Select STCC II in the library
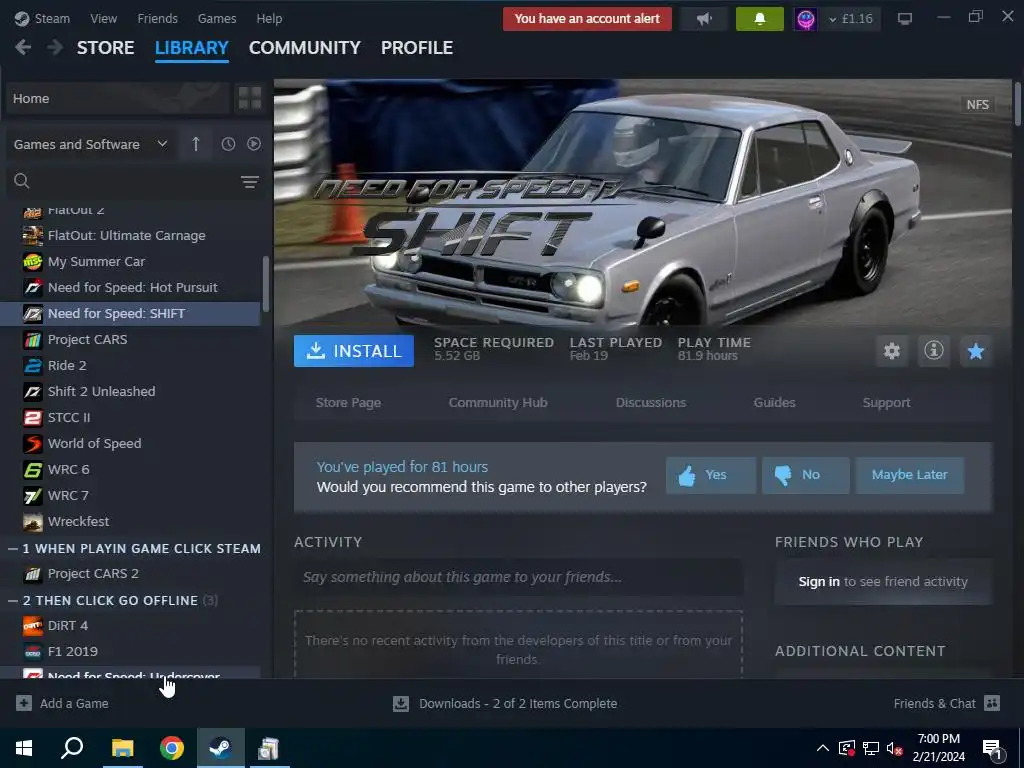The height and width of the screenshot is (768, 1024). [x=131, y=418]
